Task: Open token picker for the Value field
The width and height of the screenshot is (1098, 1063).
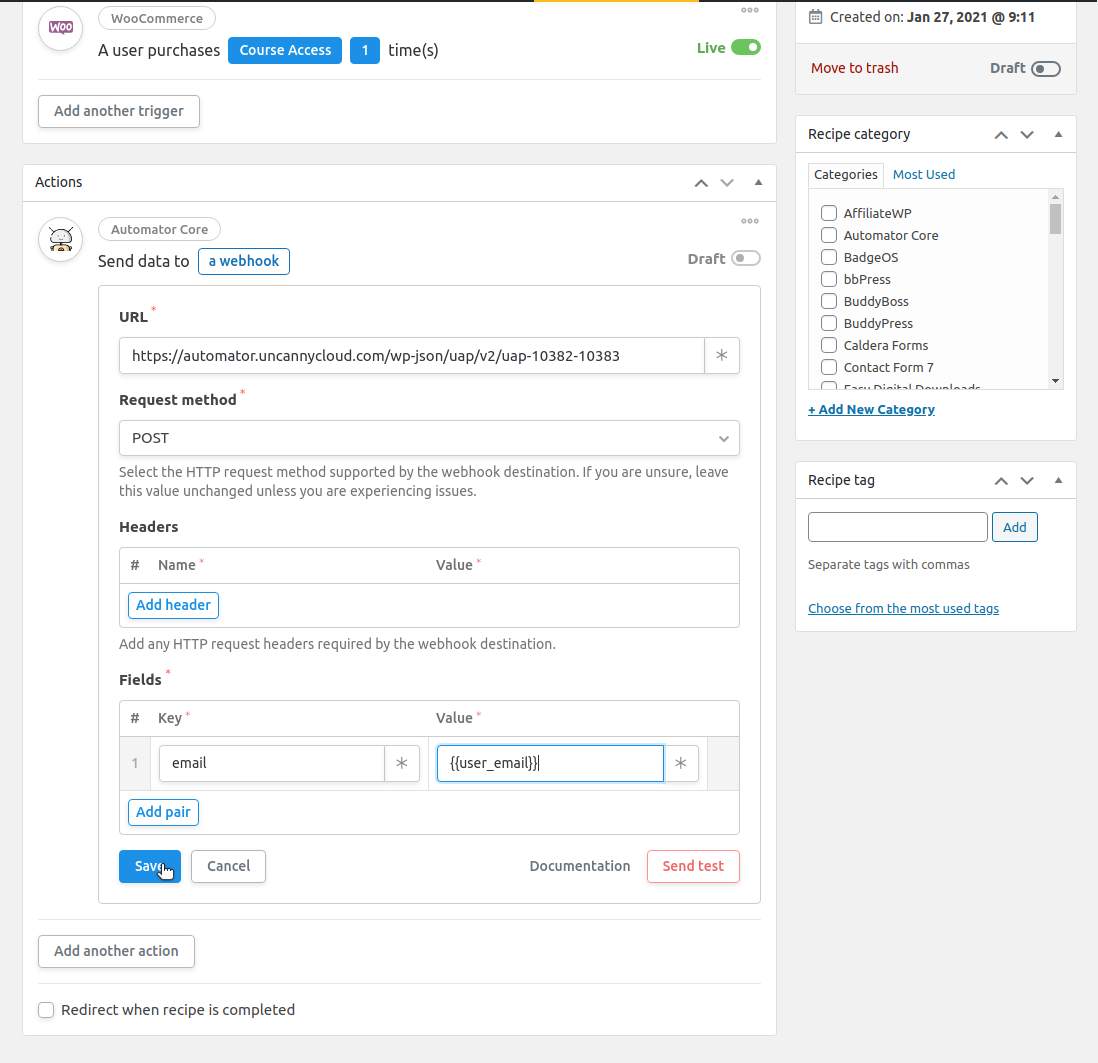Action: tap(681, 763)
